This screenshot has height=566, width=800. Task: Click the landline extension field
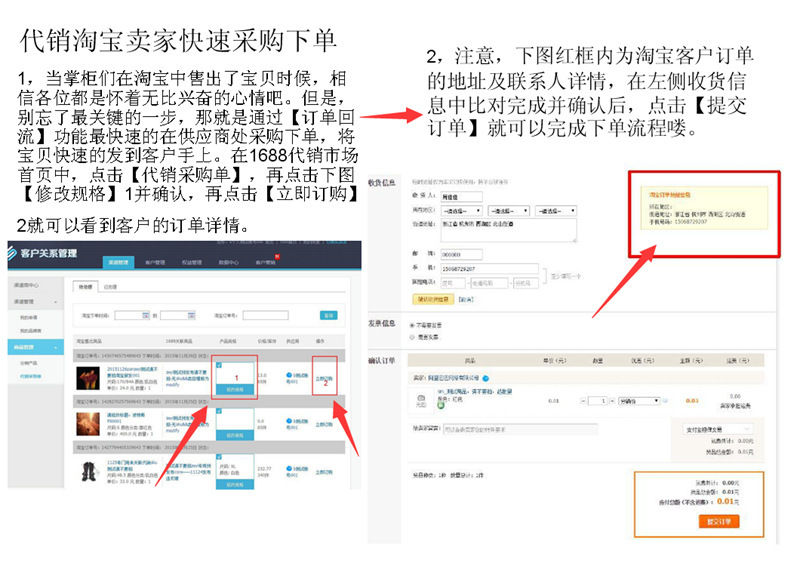526,283
